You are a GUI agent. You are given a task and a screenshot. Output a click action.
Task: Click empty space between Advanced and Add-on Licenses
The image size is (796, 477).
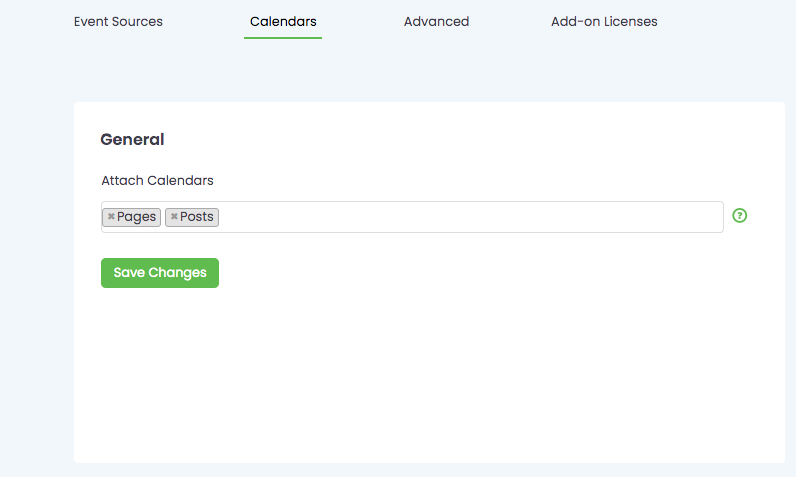pos(510,21)
